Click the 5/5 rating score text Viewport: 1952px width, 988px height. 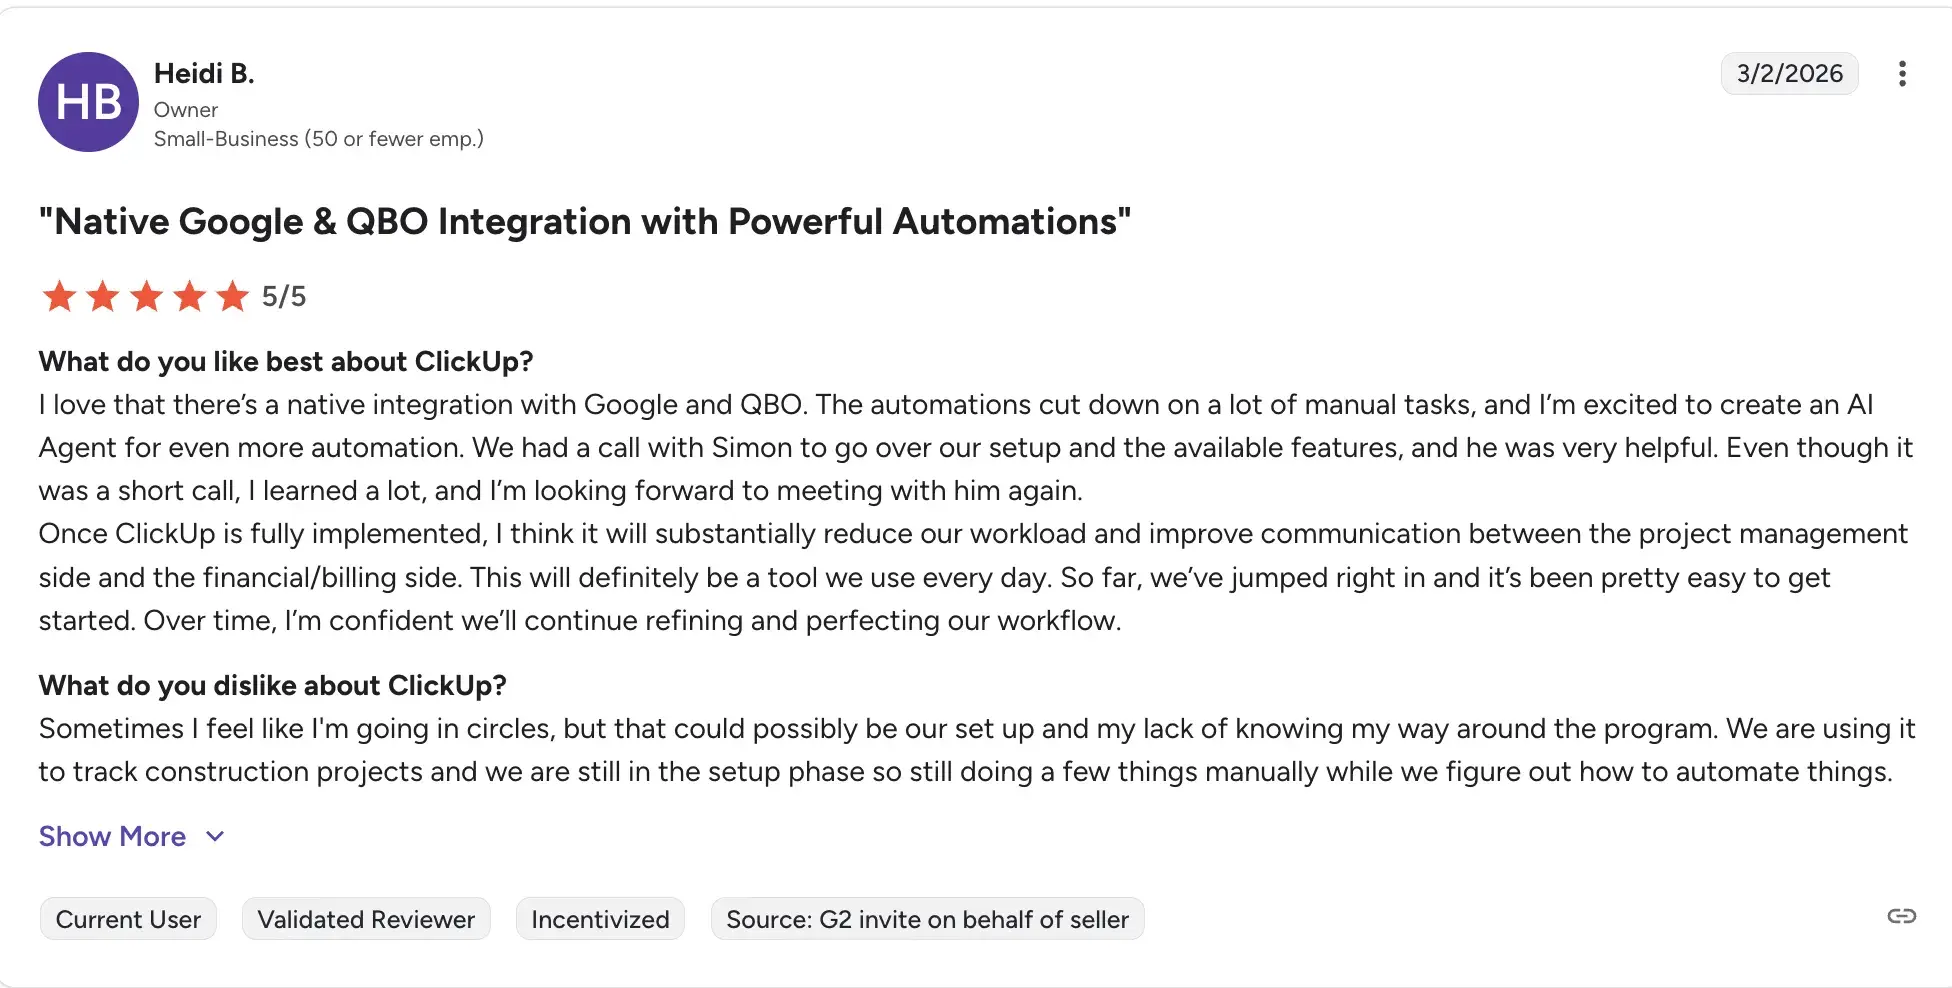[284, 296]
